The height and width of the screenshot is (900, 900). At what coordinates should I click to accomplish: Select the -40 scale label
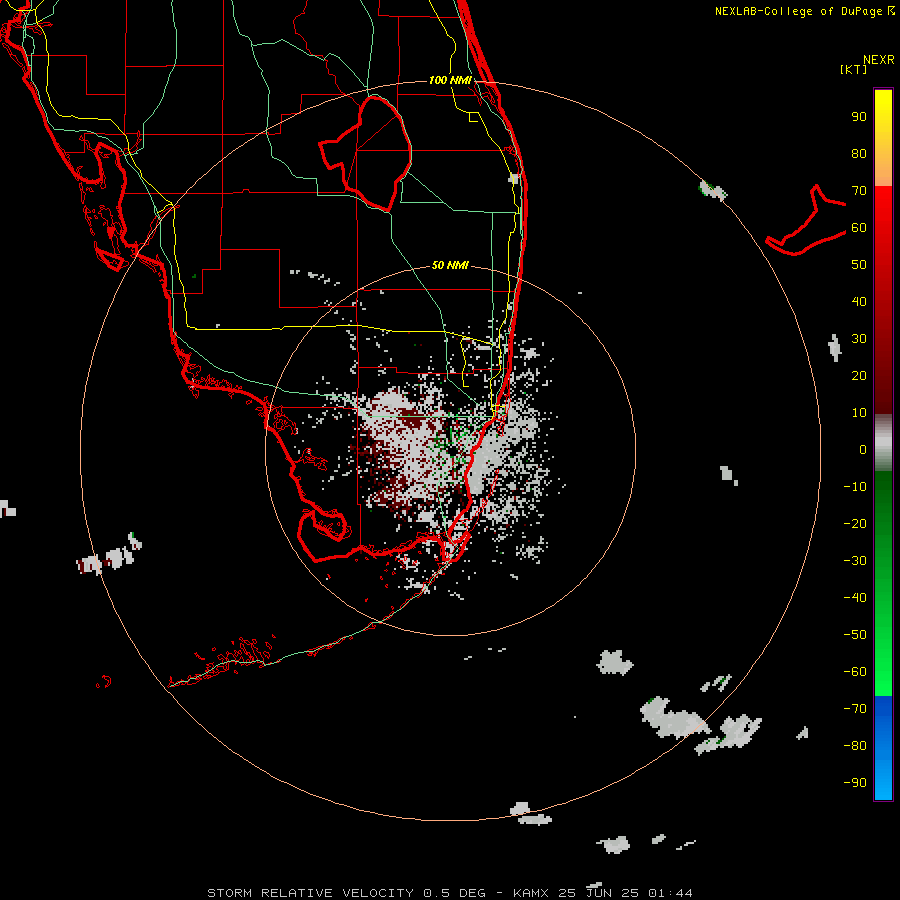pyautogui.click(x=855, y=598)
